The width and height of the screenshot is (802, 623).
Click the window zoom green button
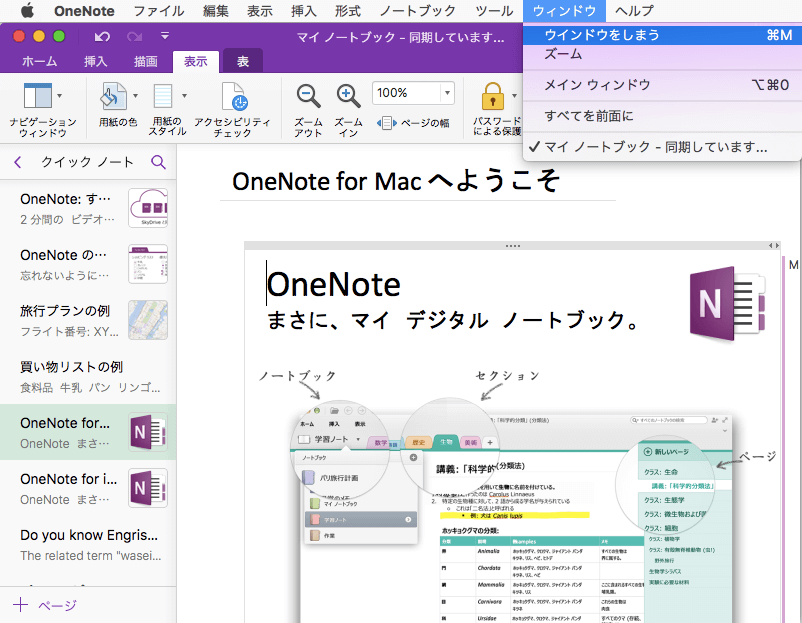pyautogui.click(x=59, y=36)
